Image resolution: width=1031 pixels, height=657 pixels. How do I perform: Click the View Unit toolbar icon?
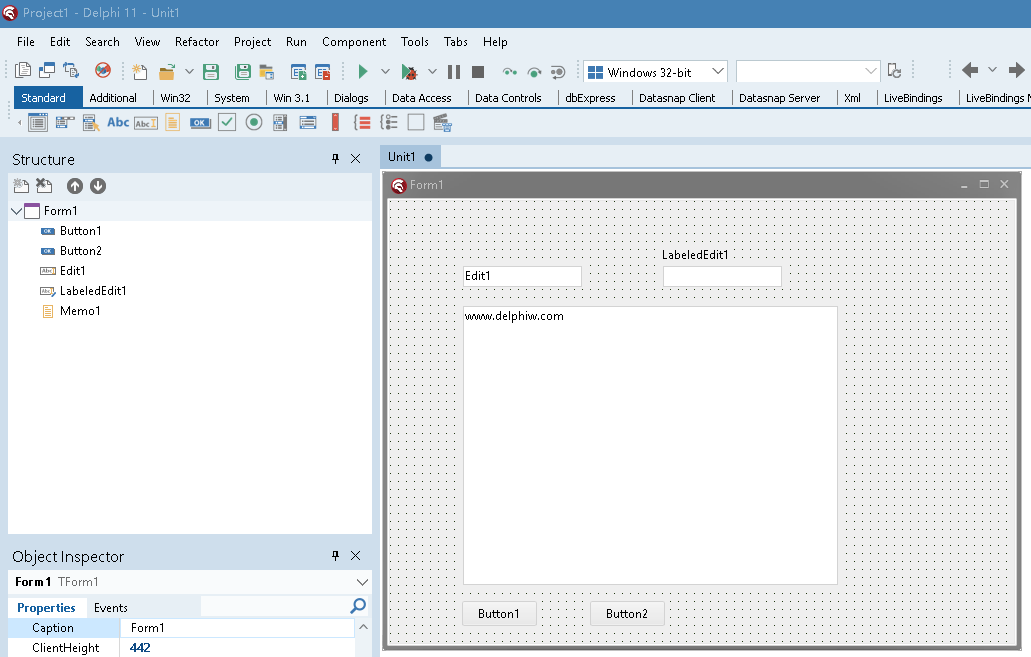click(23, 70)
